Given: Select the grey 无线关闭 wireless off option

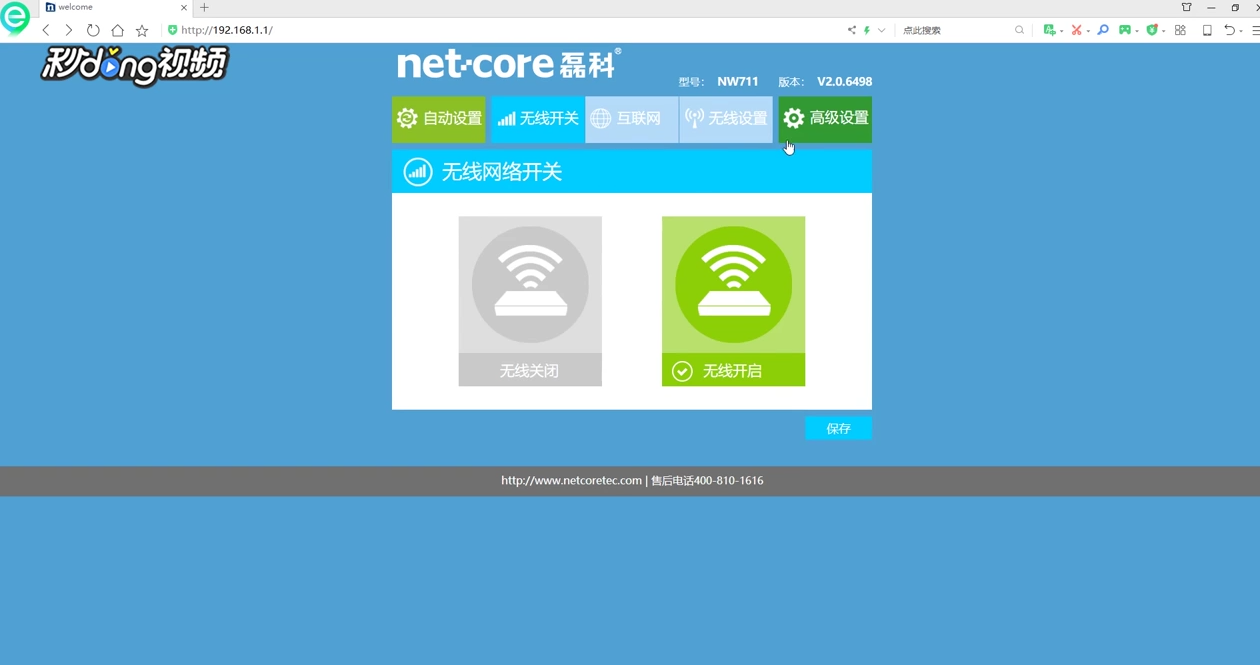Looking at the screenshot, I should (x=530, y=370).
